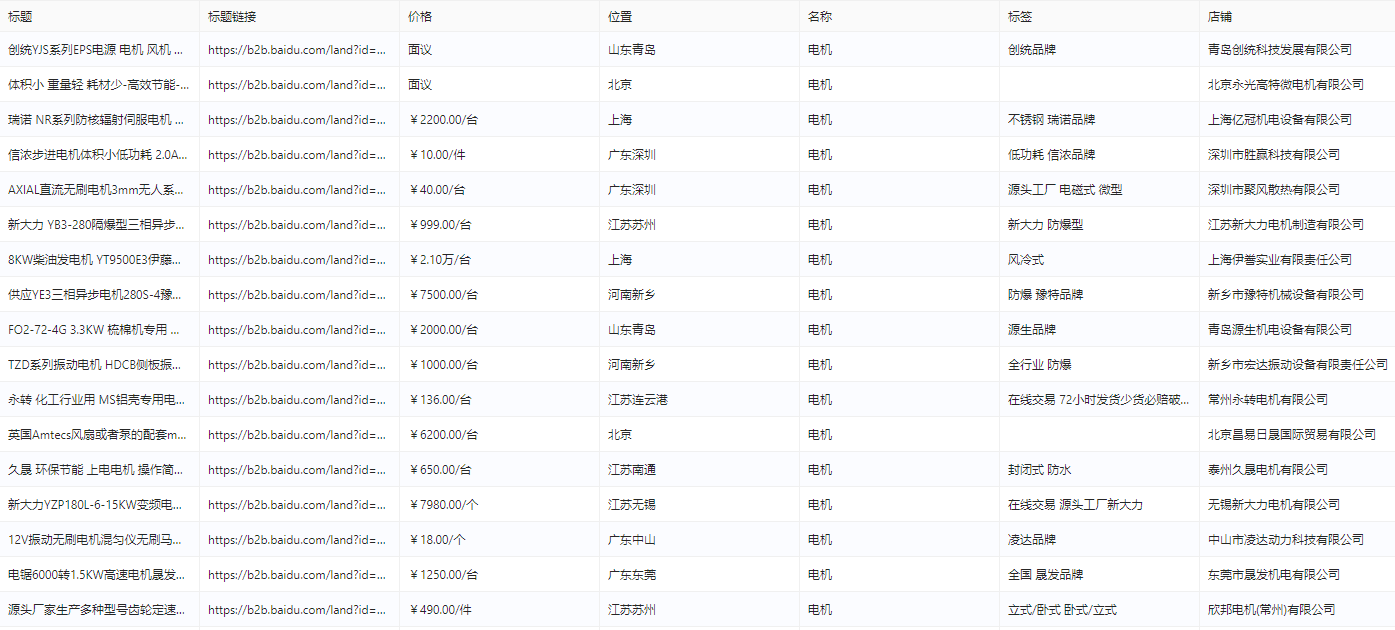The image size is (1395, 630).
Task: Select the 价格 column header
Action: click(420, 17)
